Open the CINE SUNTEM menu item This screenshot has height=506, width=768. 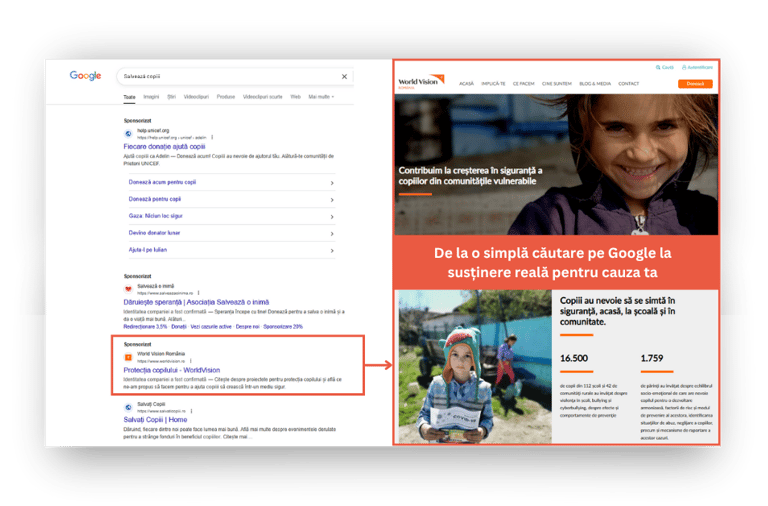point(556,84)
